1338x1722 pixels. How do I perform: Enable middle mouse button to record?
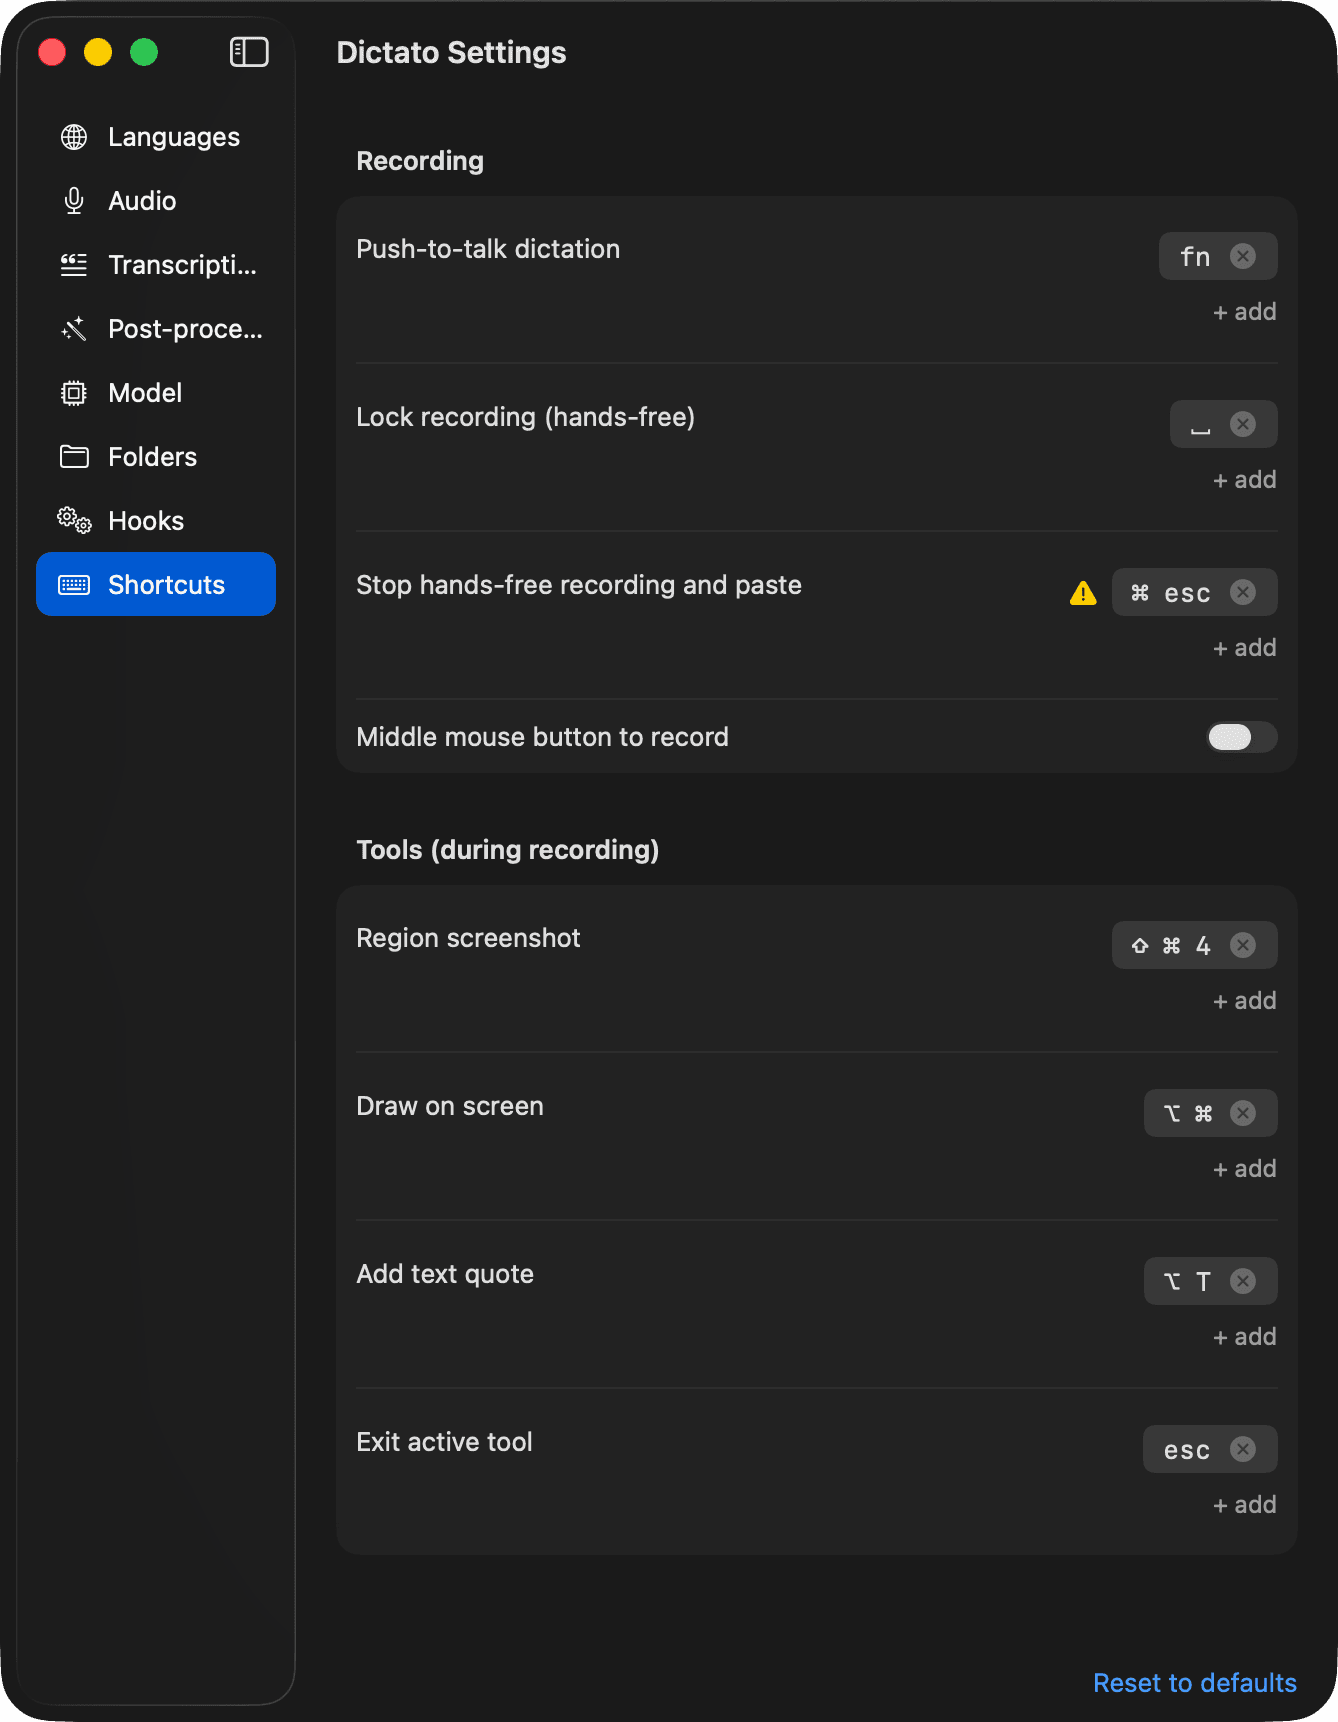pyautogui.click(x=1242, y=737)
